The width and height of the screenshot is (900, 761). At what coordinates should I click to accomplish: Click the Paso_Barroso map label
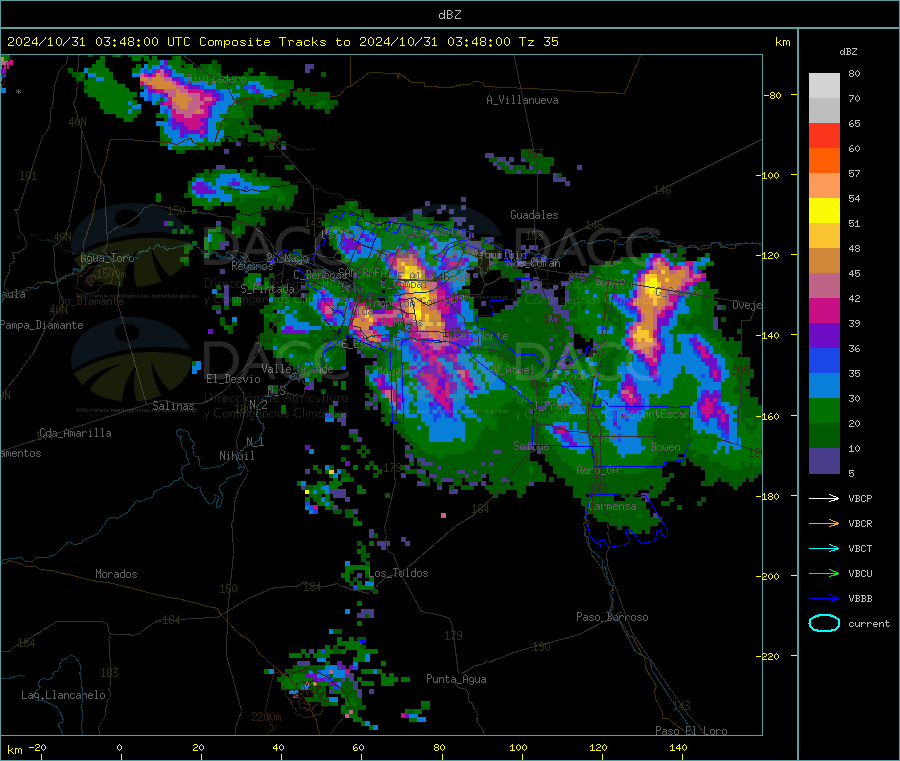pyautogui.click(x=612, y=617)
